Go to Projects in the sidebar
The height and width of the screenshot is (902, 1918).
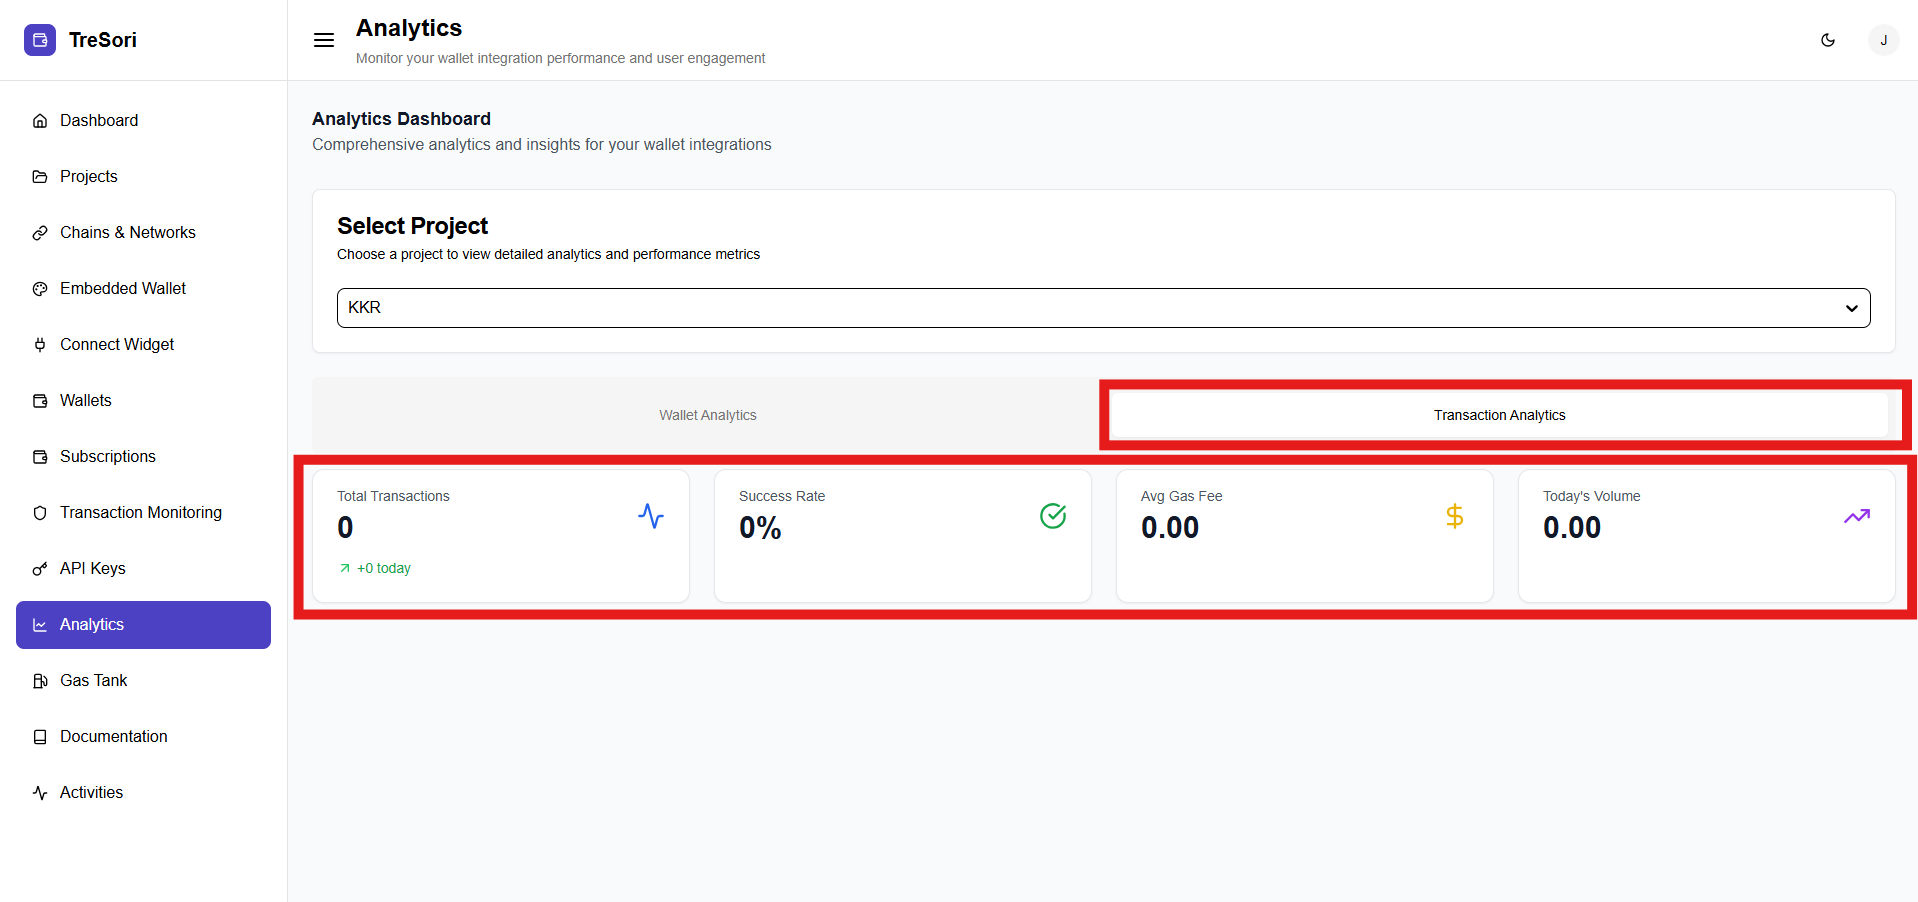click(88, 176)
